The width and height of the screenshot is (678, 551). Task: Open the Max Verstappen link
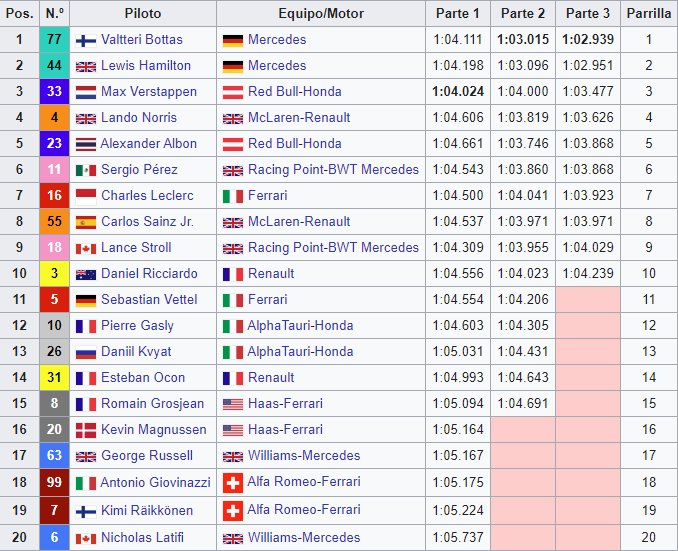tap(149, 91)
